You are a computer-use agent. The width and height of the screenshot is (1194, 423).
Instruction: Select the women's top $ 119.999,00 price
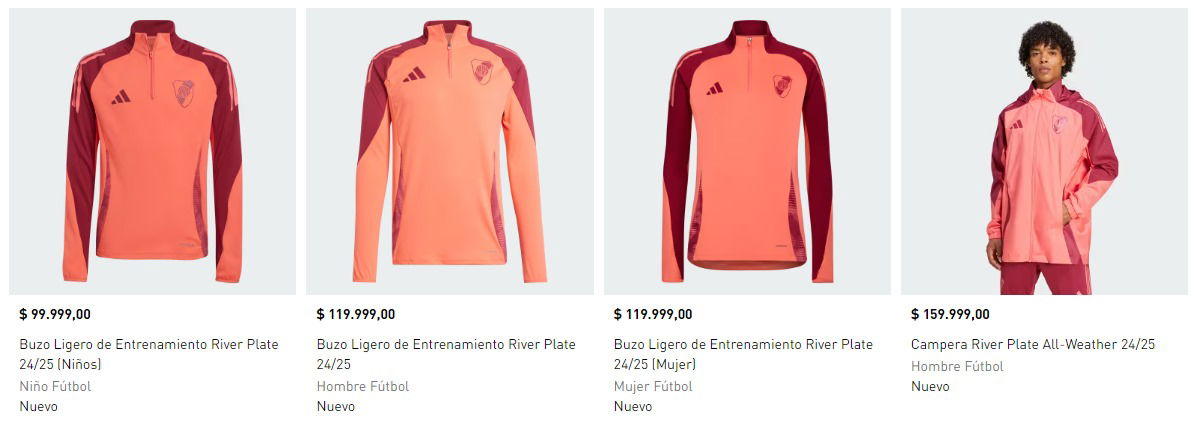(653, 314)
